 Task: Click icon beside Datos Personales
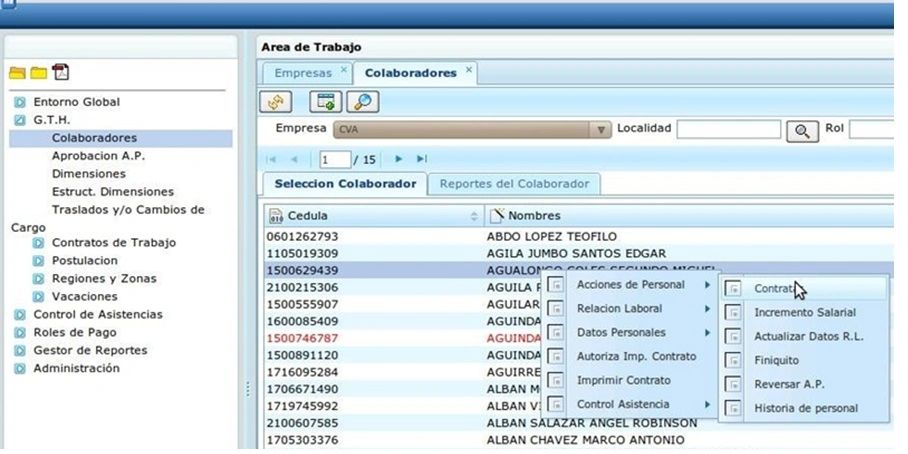[556, 332]
